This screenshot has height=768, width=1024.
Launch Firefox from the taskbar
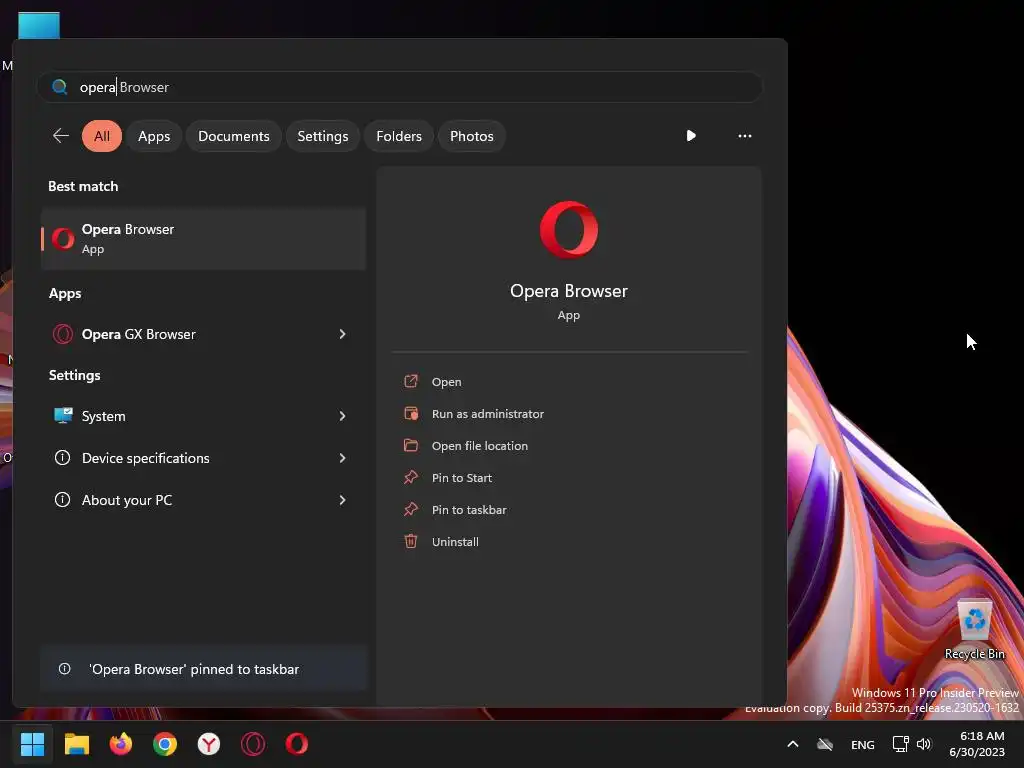121,744
